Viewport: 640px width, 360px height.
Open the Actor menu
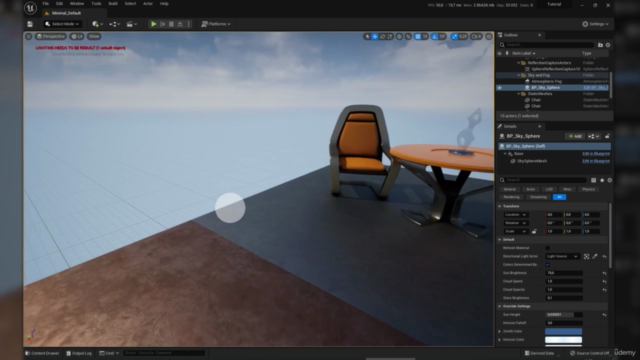pyautogui.click(x=148, y=4)
